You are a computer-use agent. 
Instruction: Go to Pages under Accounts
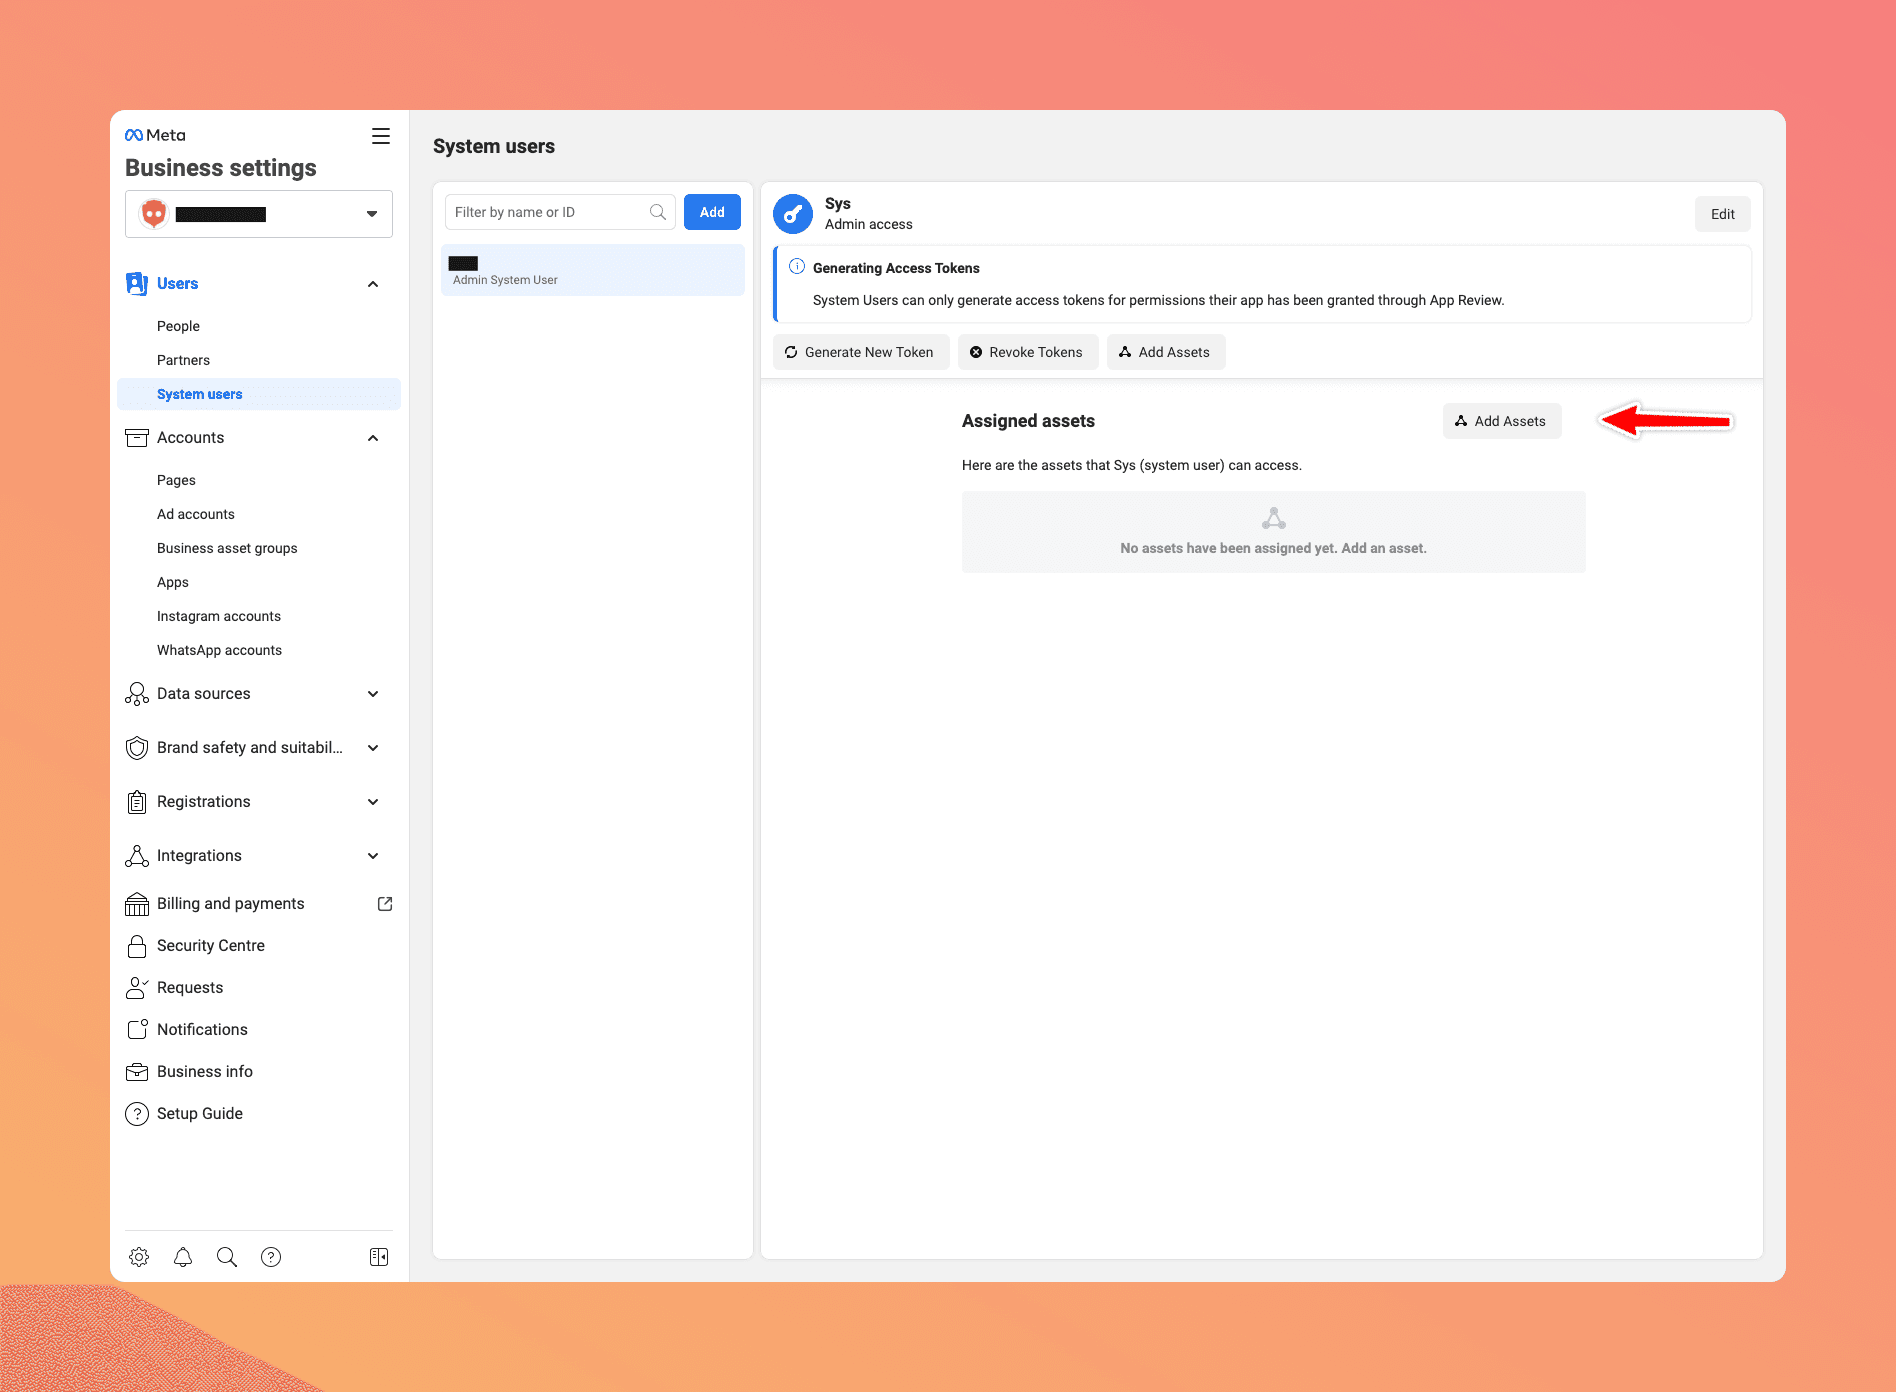[x=176, y=480]
